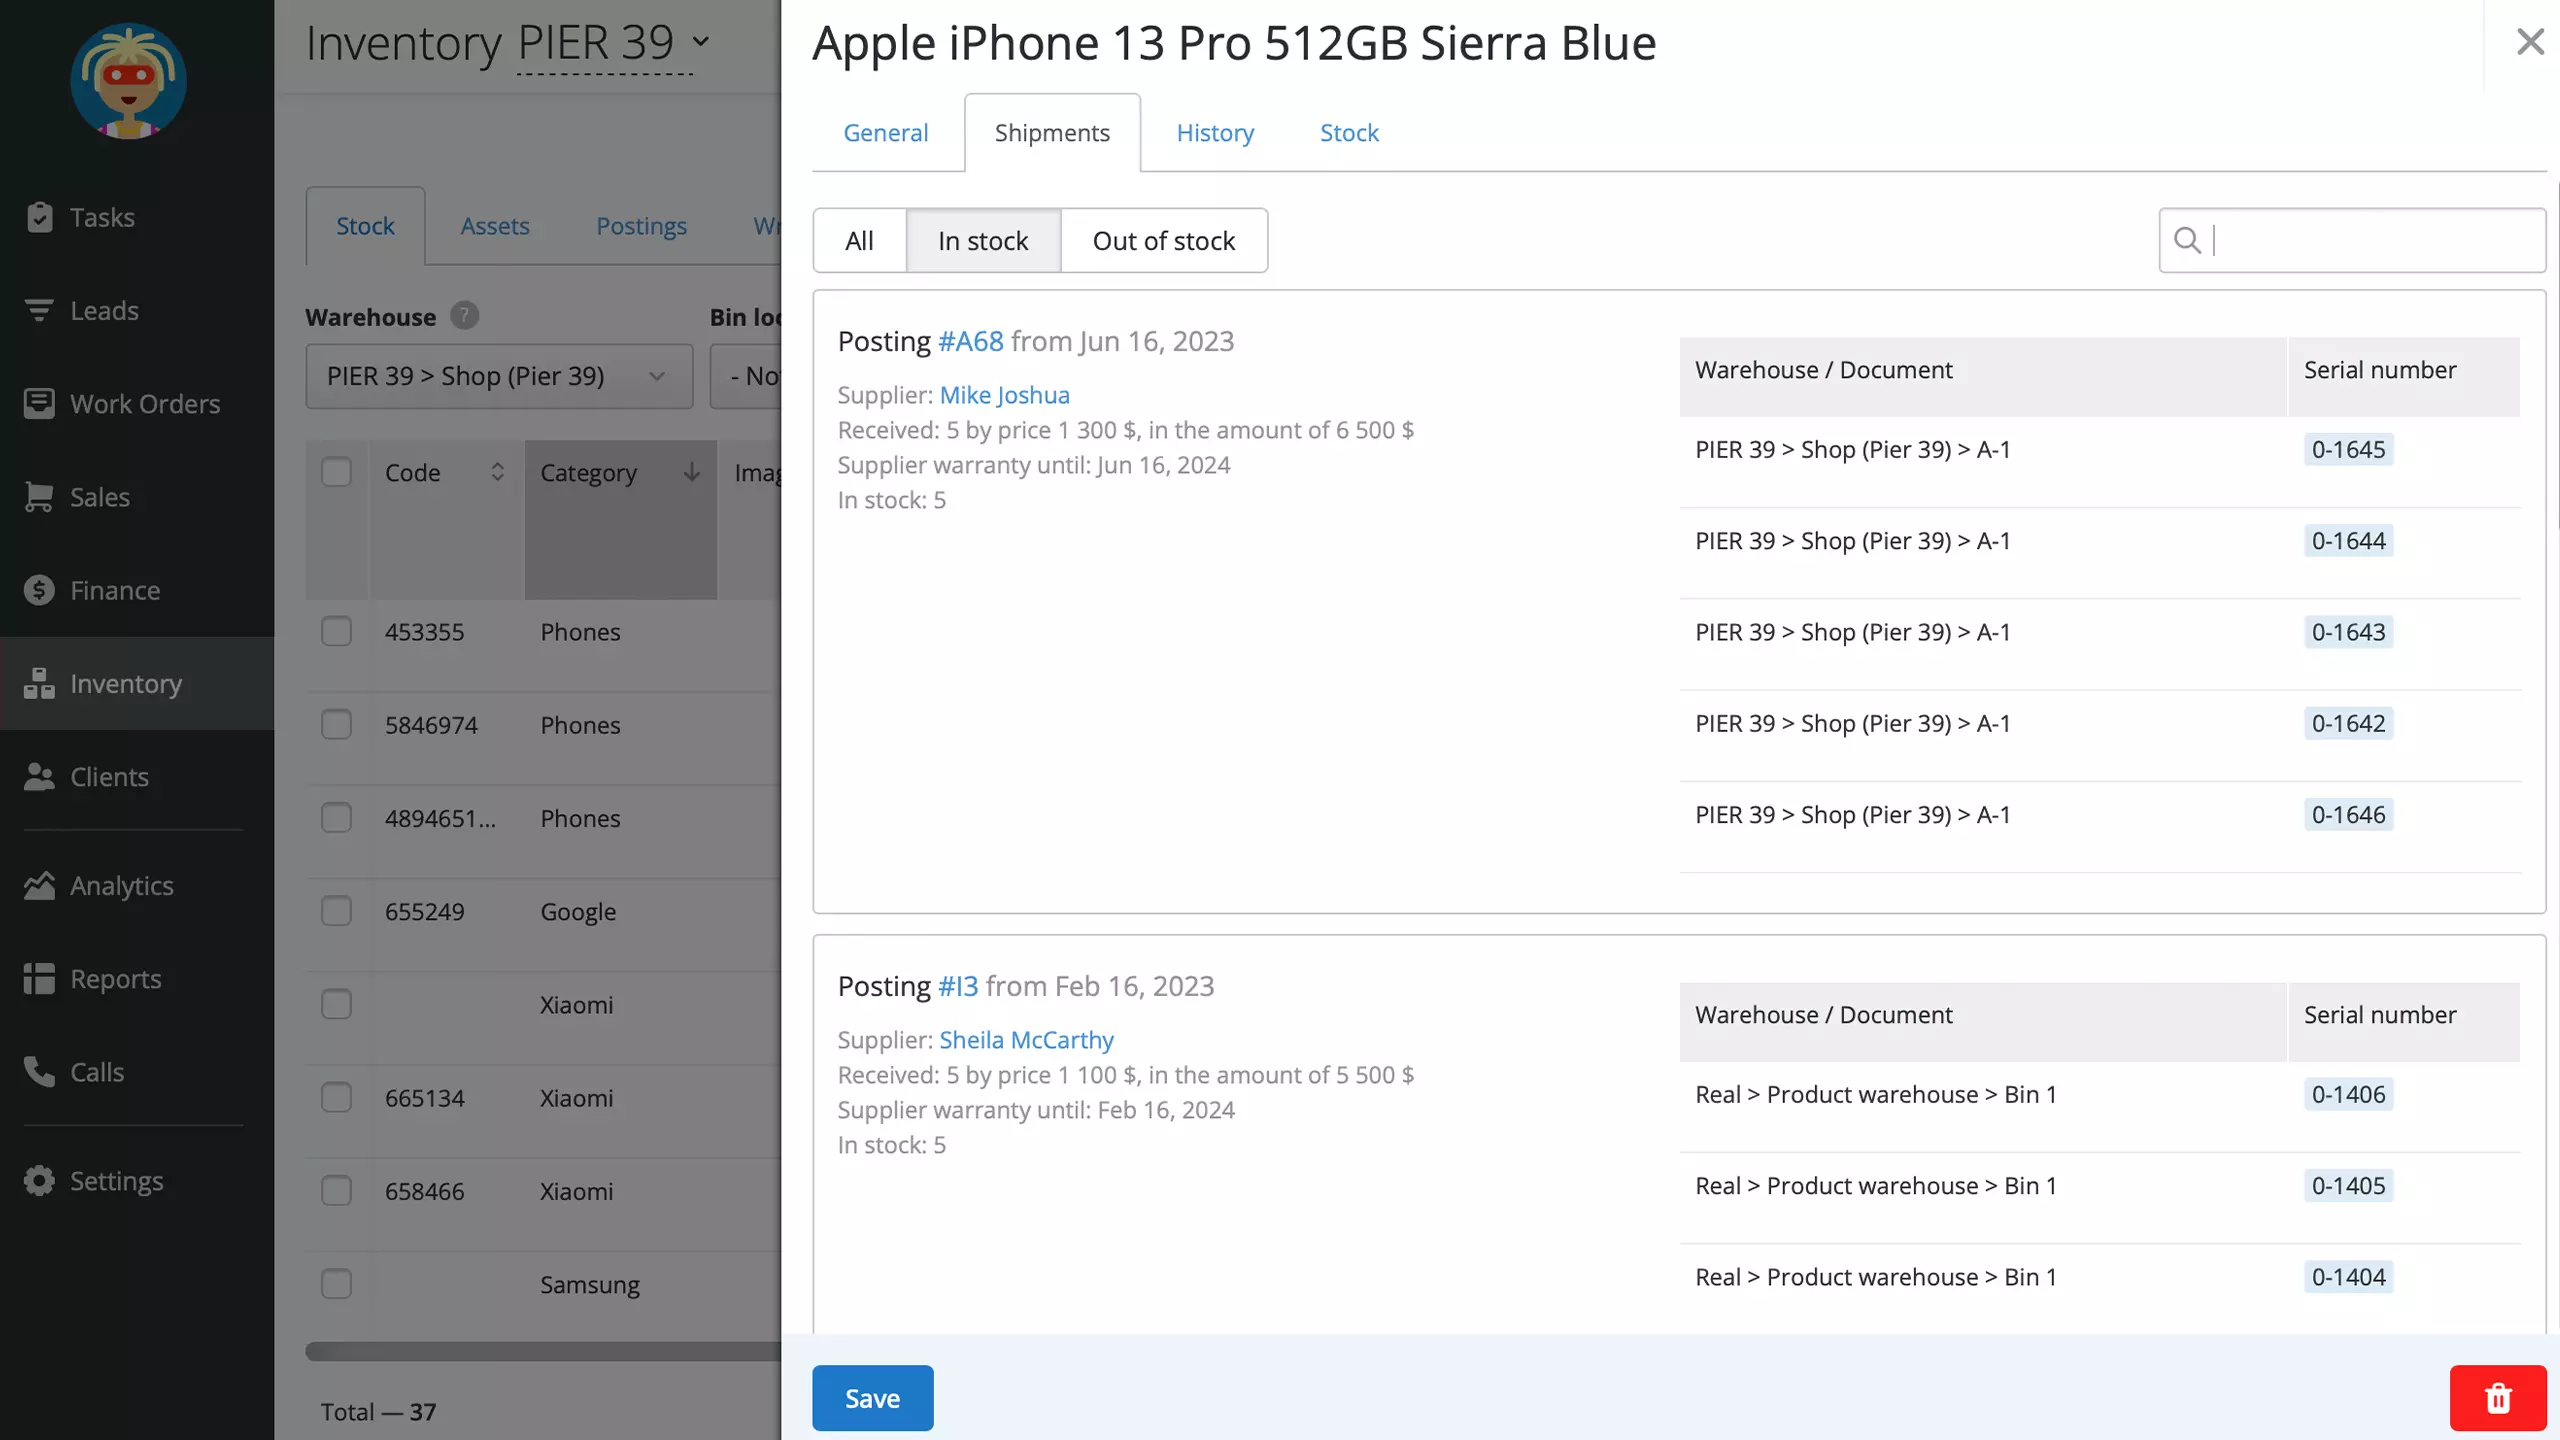Open supplier Sheila McCarthy link
The image size is (2560, 1440).
click(1026, 1040)
